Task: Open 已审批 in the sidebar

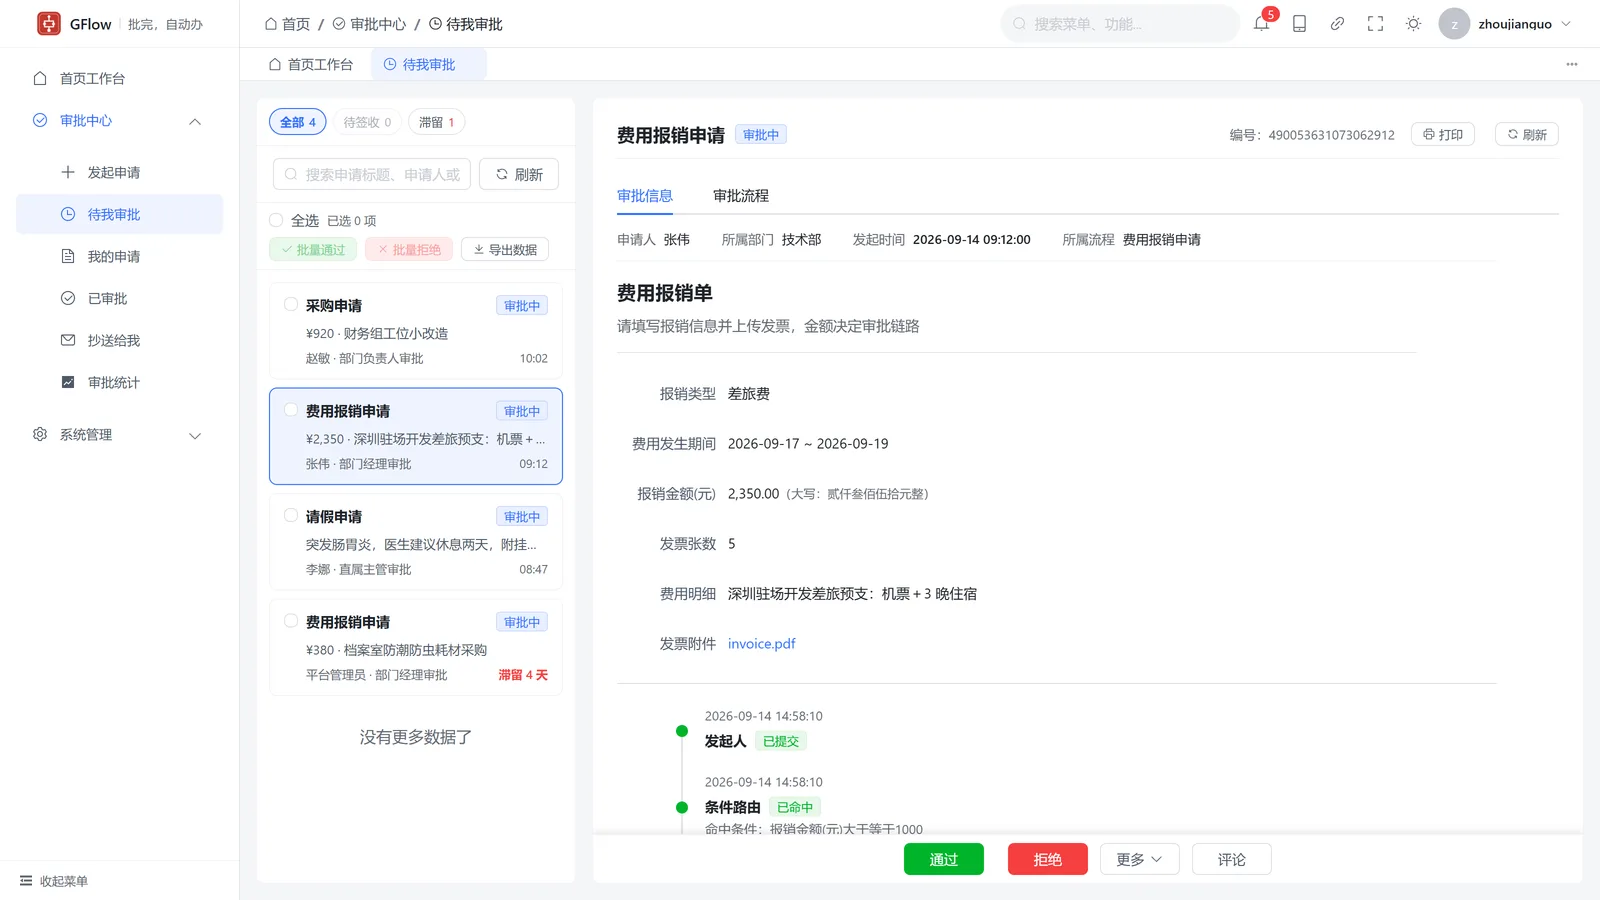Action: coord(119,298)
